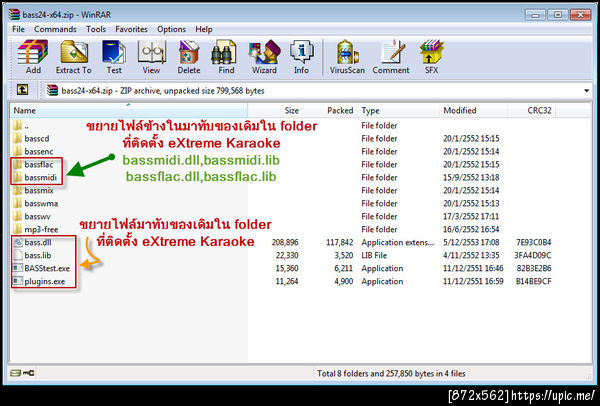
Task: Sort by Packed column header
Action: (x=329, y=111)
